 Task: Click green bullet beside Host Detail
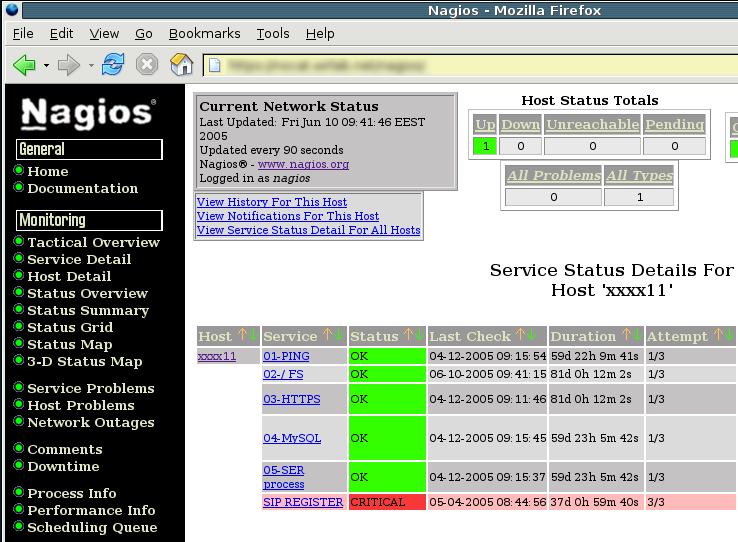coord(18,275)
